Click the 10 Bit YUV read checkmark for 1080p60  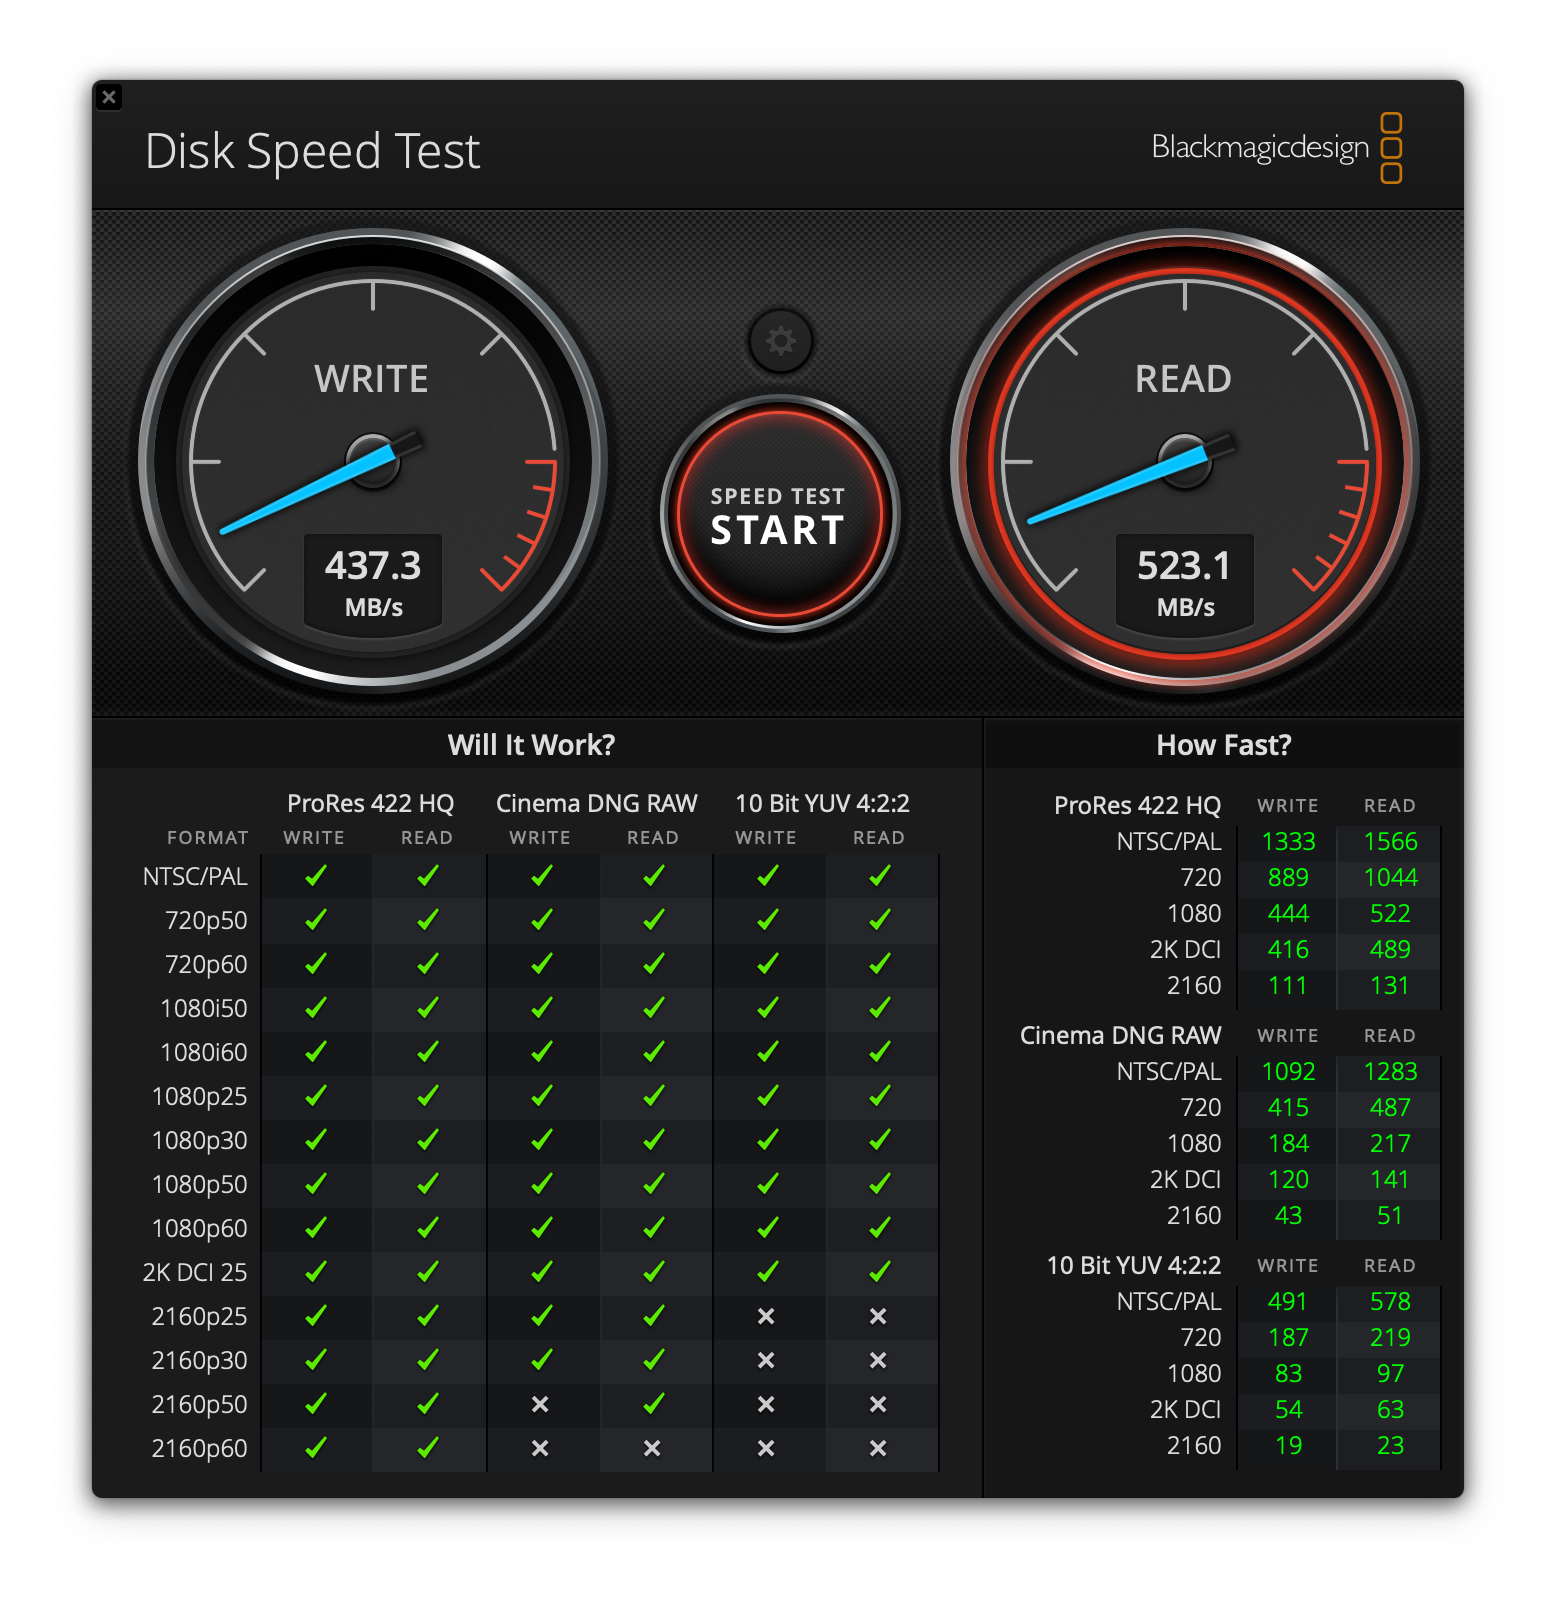point(880,1228)
